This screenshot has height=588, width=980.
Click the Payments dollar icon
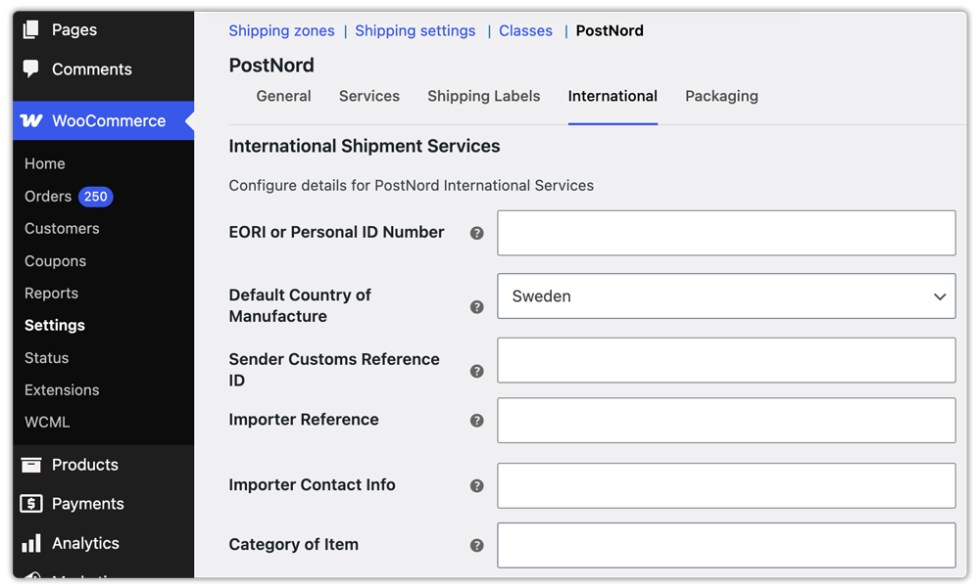click(31, 504)
